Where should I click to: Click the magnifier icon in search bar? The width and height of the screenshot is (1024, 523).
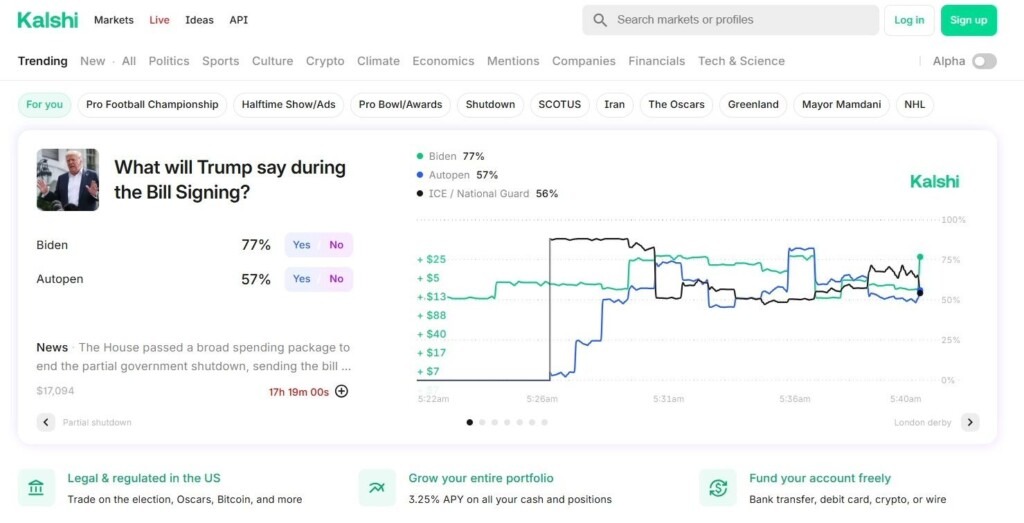(x=600, y=20)
